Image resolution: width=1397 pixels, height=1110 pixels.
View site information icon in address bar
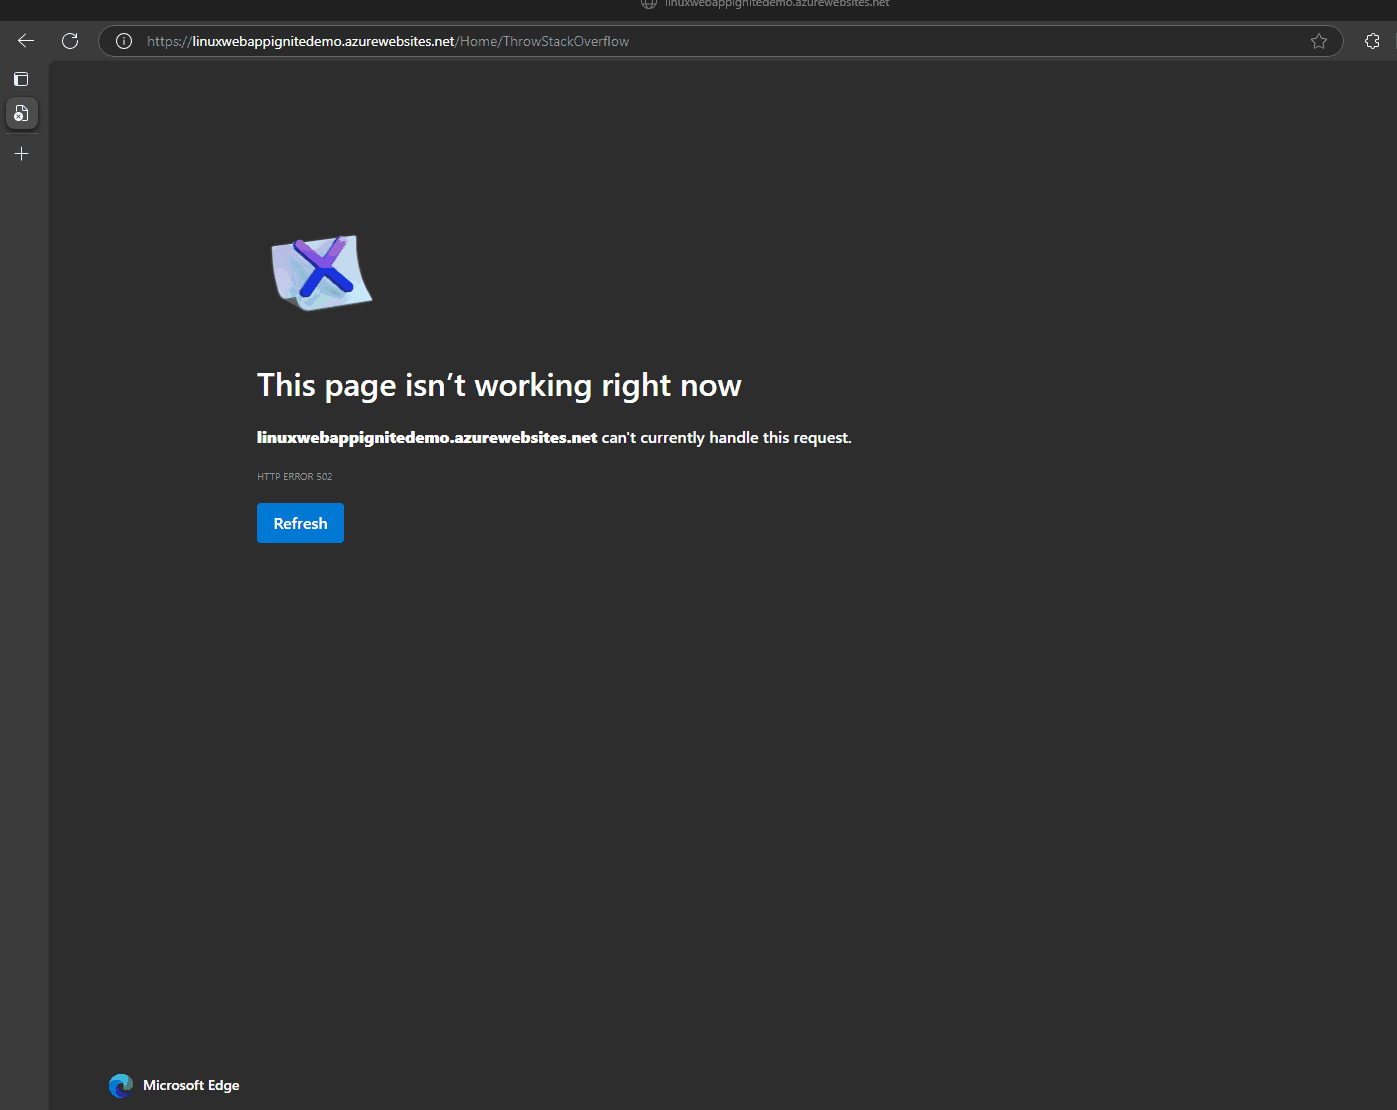(x=124, y=41)
